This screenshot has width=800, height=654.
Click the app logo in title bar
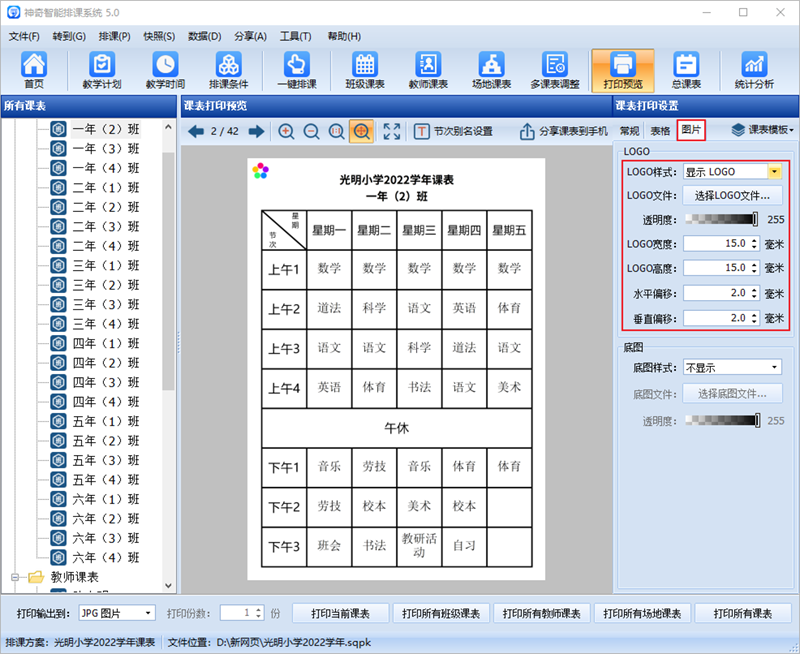13,12
